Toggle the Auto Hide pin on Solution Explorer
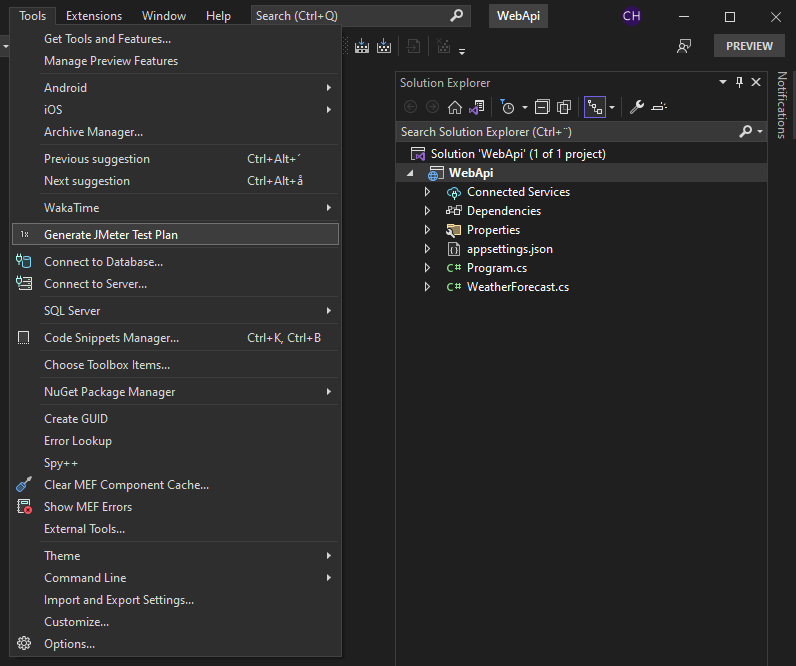 point(739,82)
